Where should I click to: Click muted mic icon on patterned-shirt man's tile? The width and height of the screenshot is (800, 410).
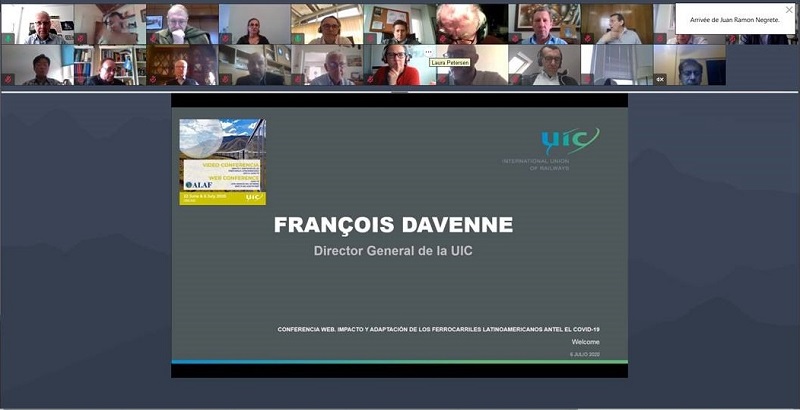coord(8,80)
